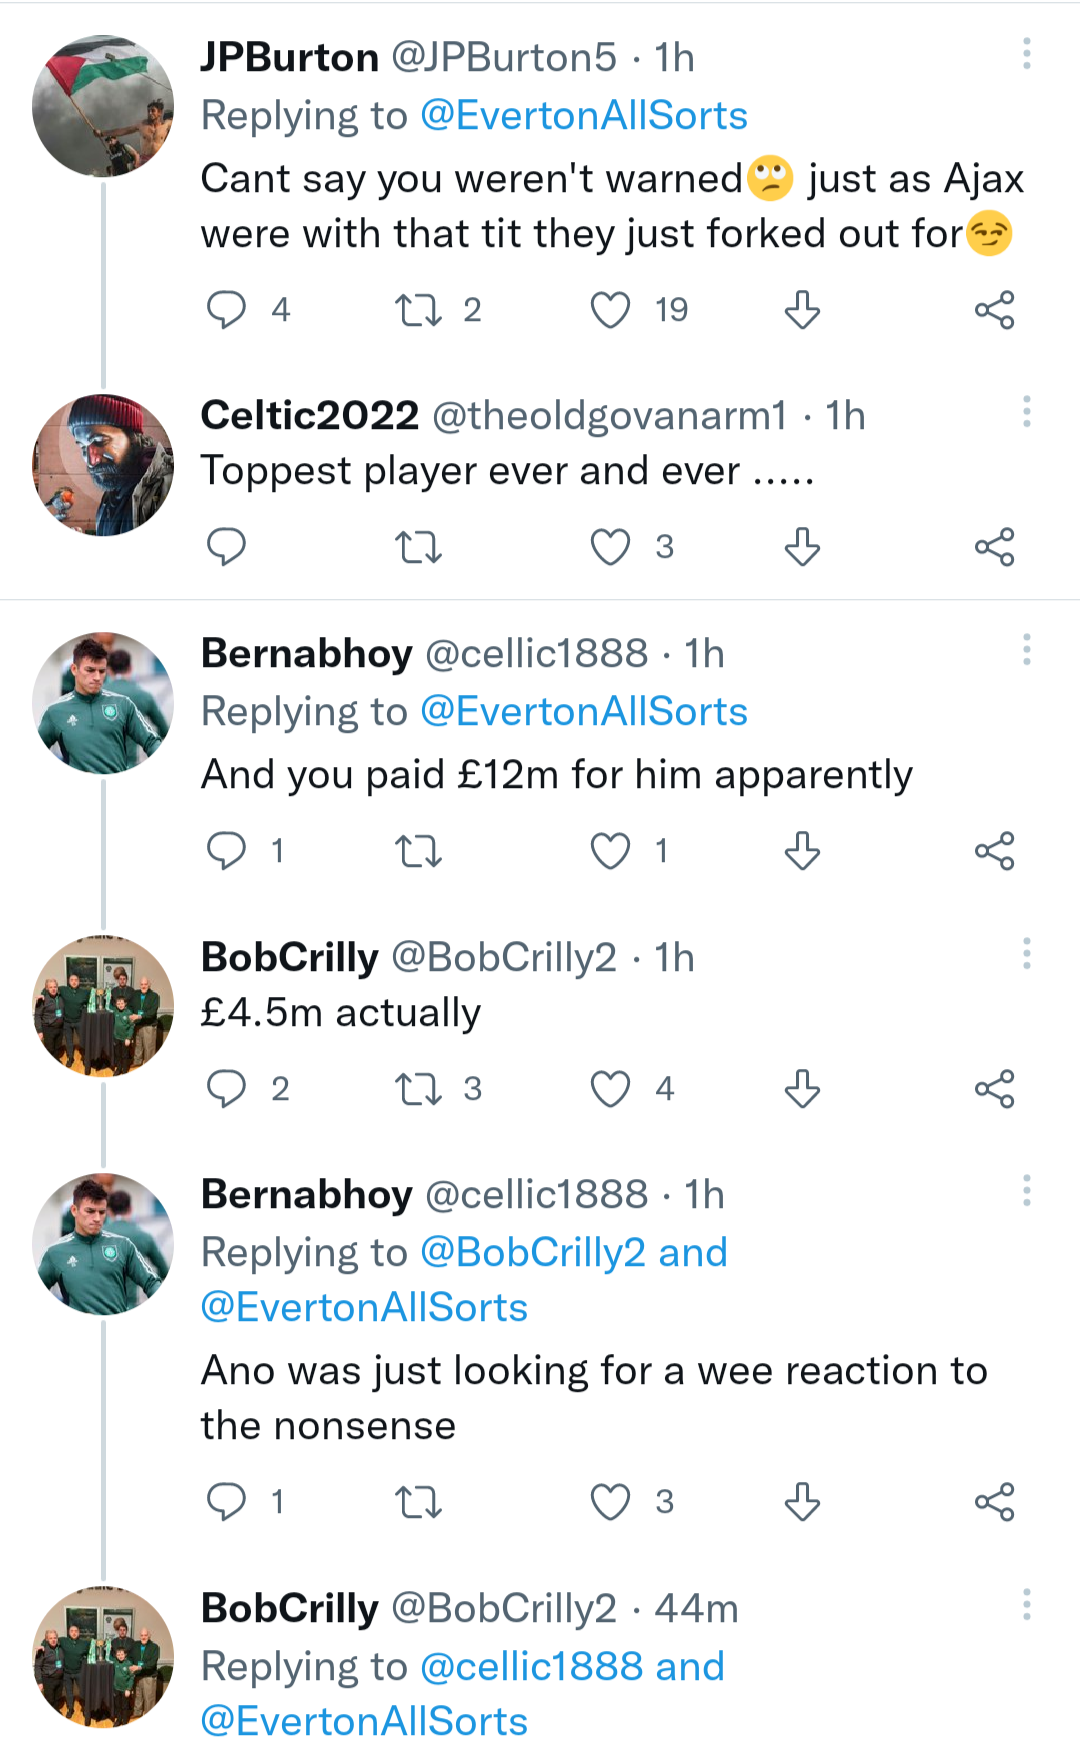View Celtic2022's profile picture

(103, 465)
